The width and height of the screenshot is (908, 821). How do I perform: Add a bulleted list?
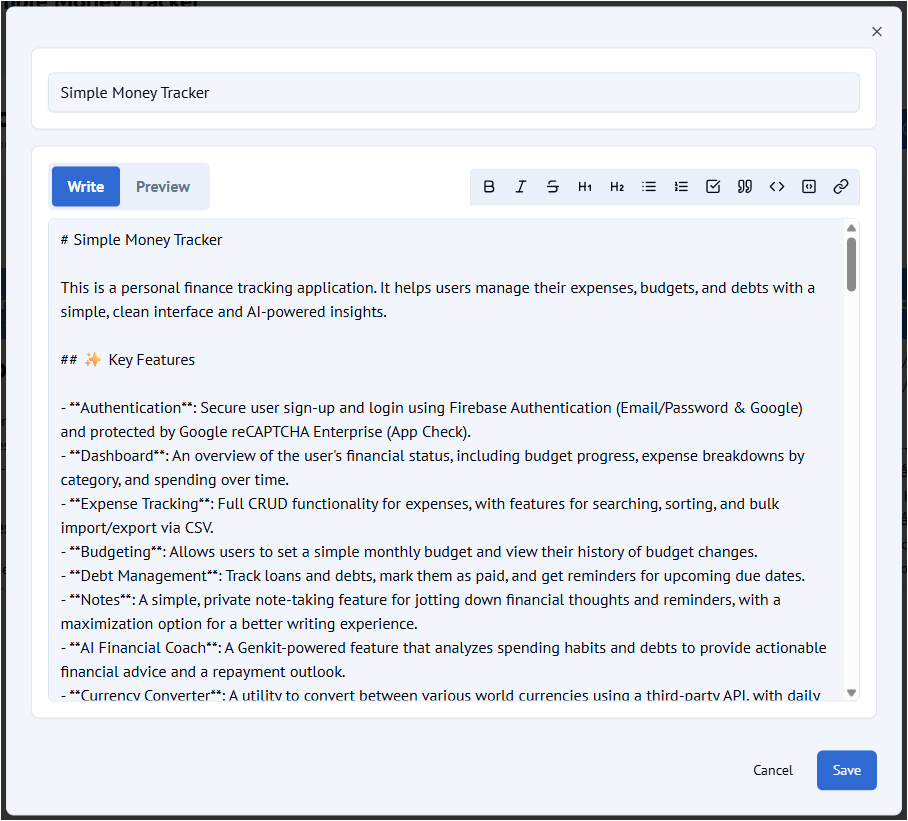pyautogui.click(x=649, y=187)
